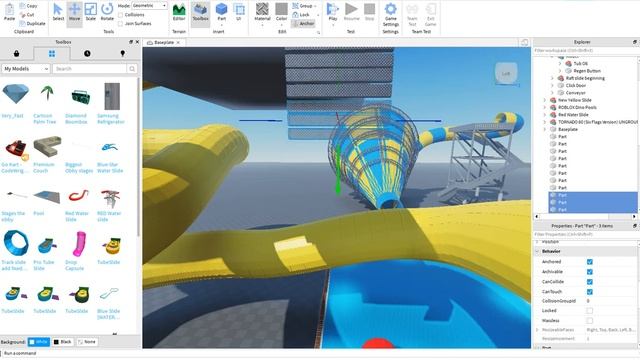
Task: Toggle the Anchored property checkbox
Action: click(589, 262)
